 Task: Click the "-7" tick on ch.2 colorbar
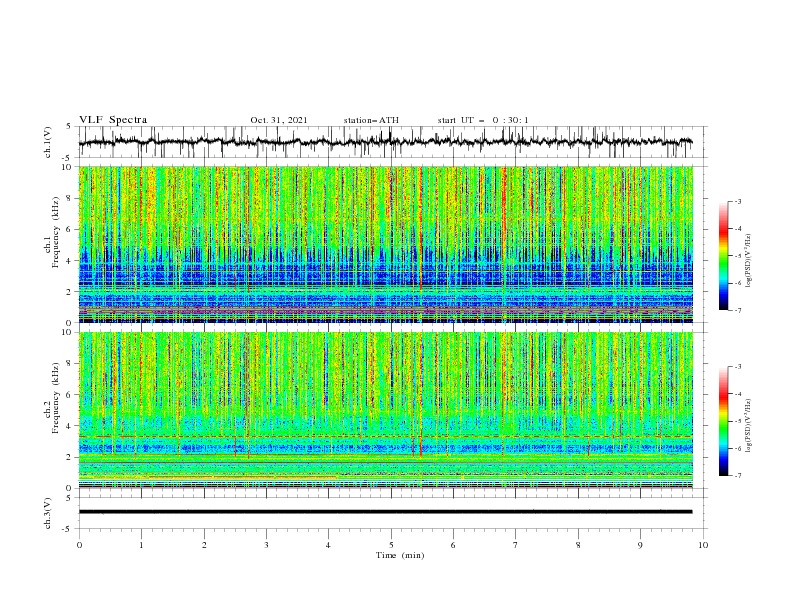tap(738, 476)
